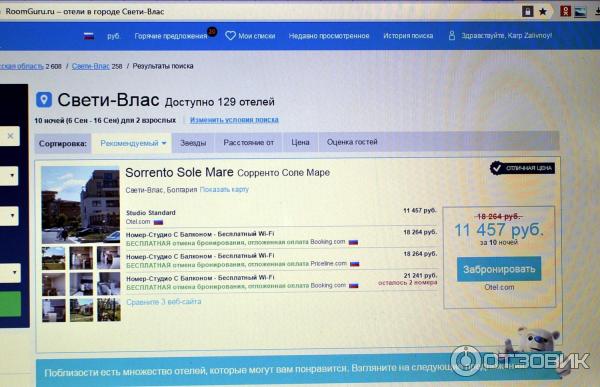This screenshot has height=387, width=600.
Task: Click Сравните 3 веб-сайта link
Action: coord(164,302)
